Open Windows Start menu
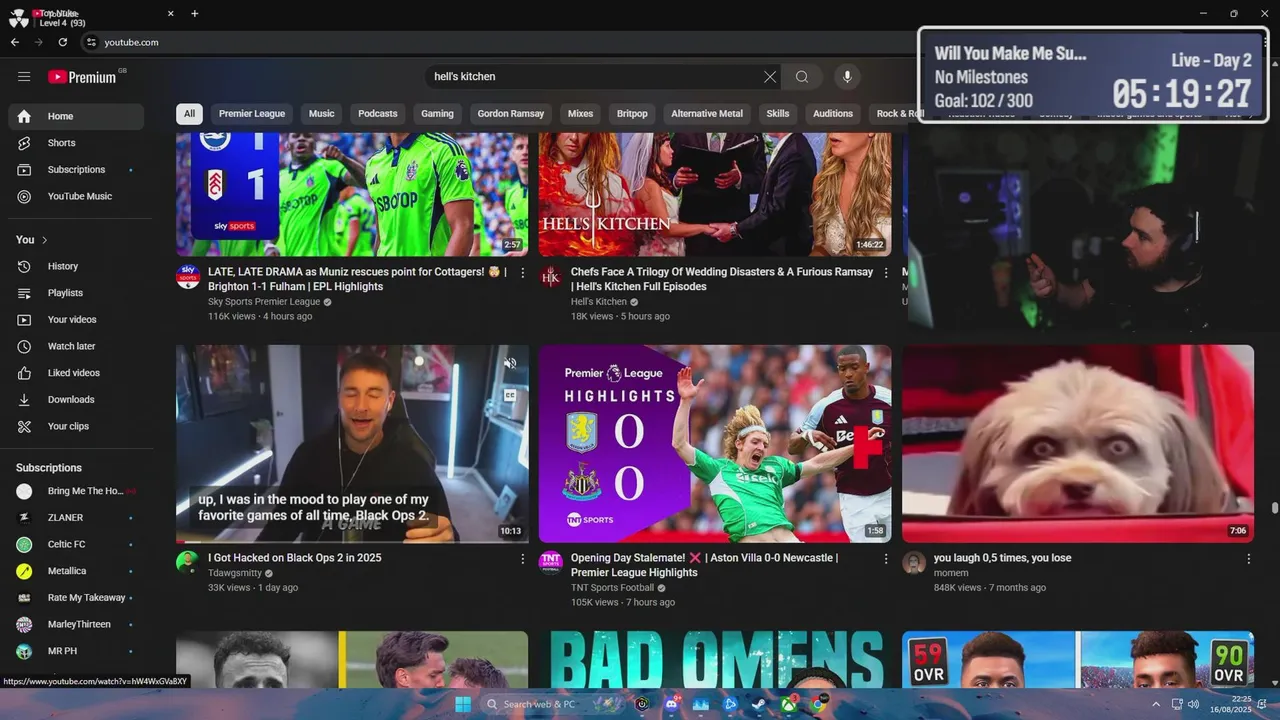The image size is (1280, 720). point(463,704)
